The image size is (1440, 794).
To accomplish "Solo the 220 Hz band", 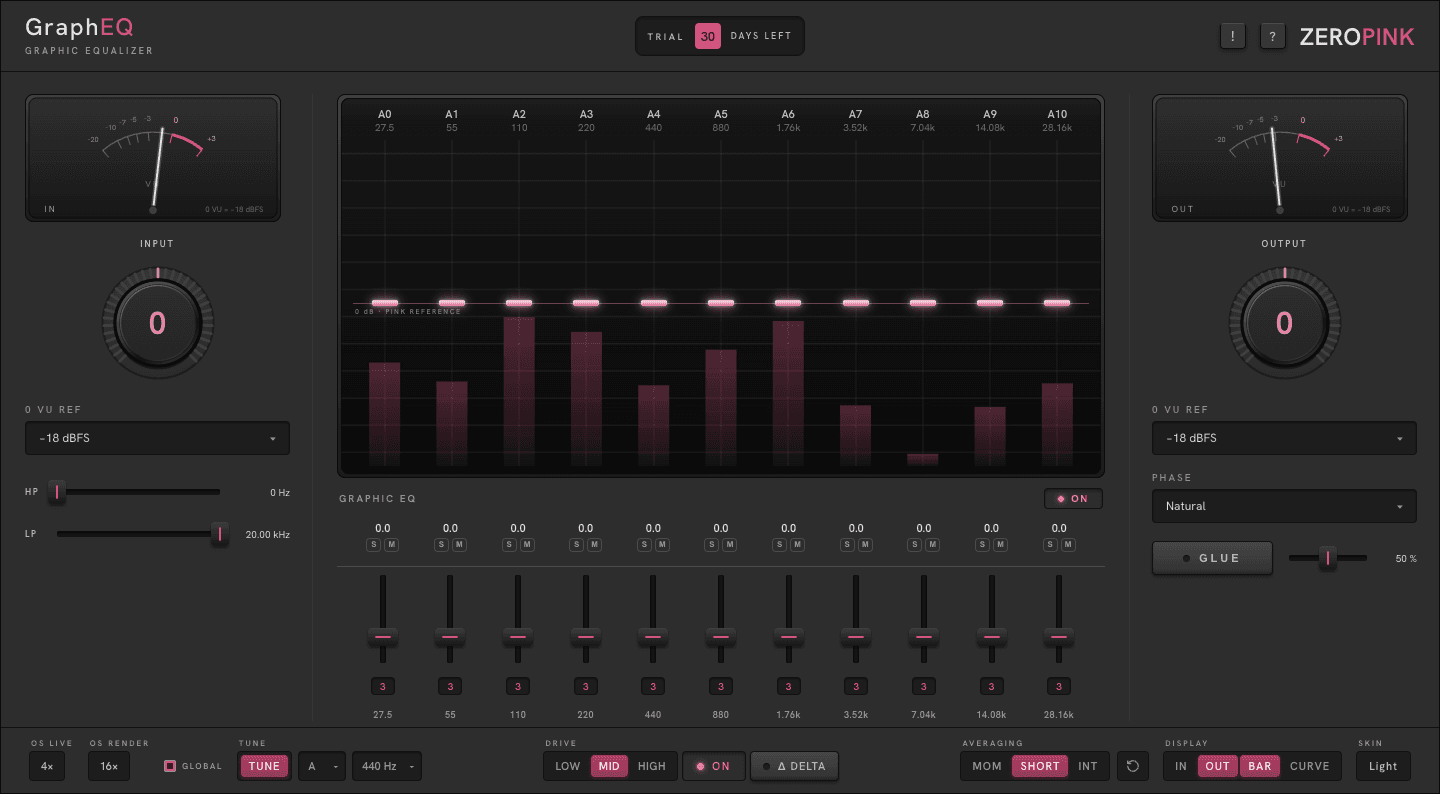I will point(577,545).
